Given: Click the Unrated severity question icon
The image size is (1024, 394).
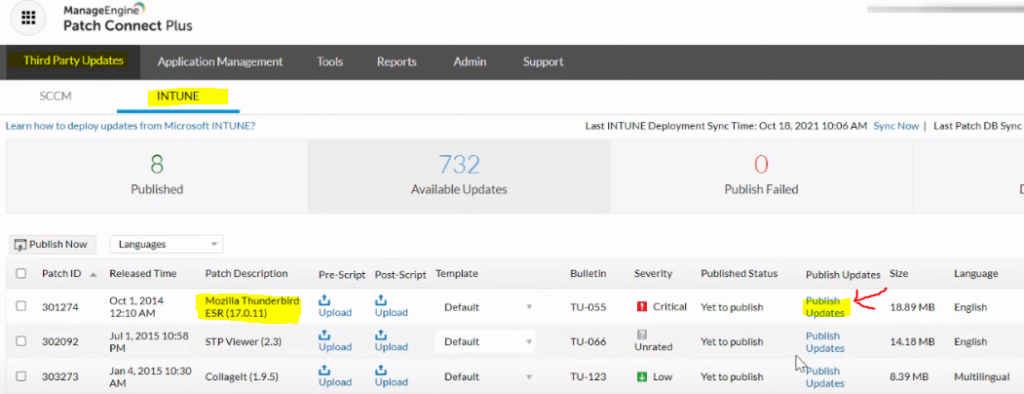Looking at the screenshot, I should [642, 334].
